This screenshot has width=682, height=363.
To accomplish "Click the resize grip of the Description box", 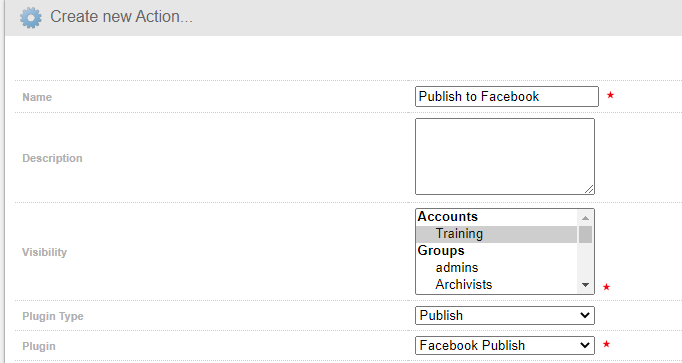I will pos(589,189).
